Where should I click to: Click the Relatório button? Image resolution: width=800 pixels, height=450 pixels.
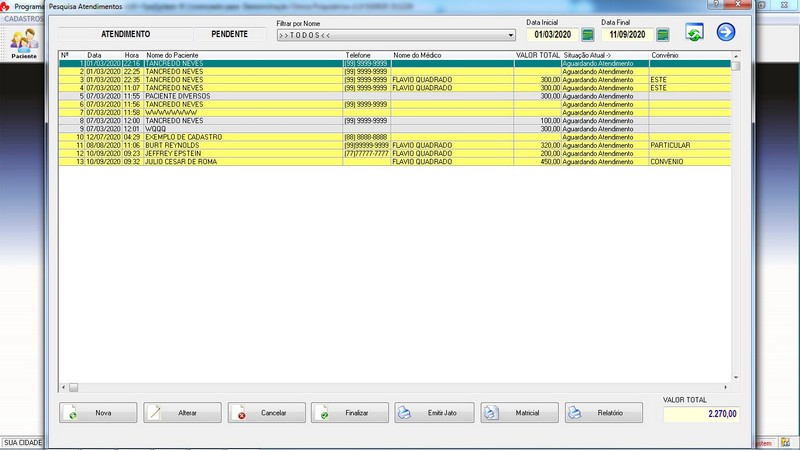(604, 413)
